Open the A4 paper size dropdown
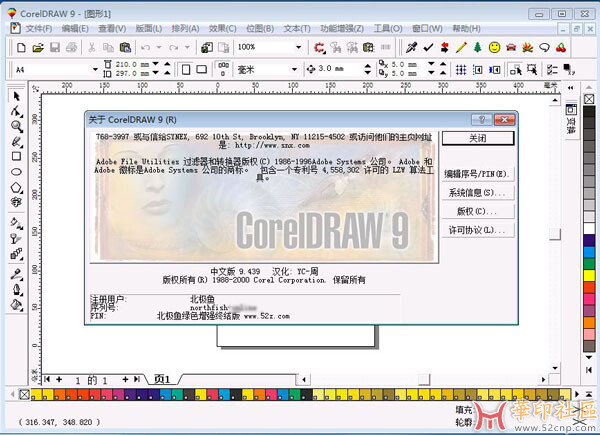 [95, 70]
